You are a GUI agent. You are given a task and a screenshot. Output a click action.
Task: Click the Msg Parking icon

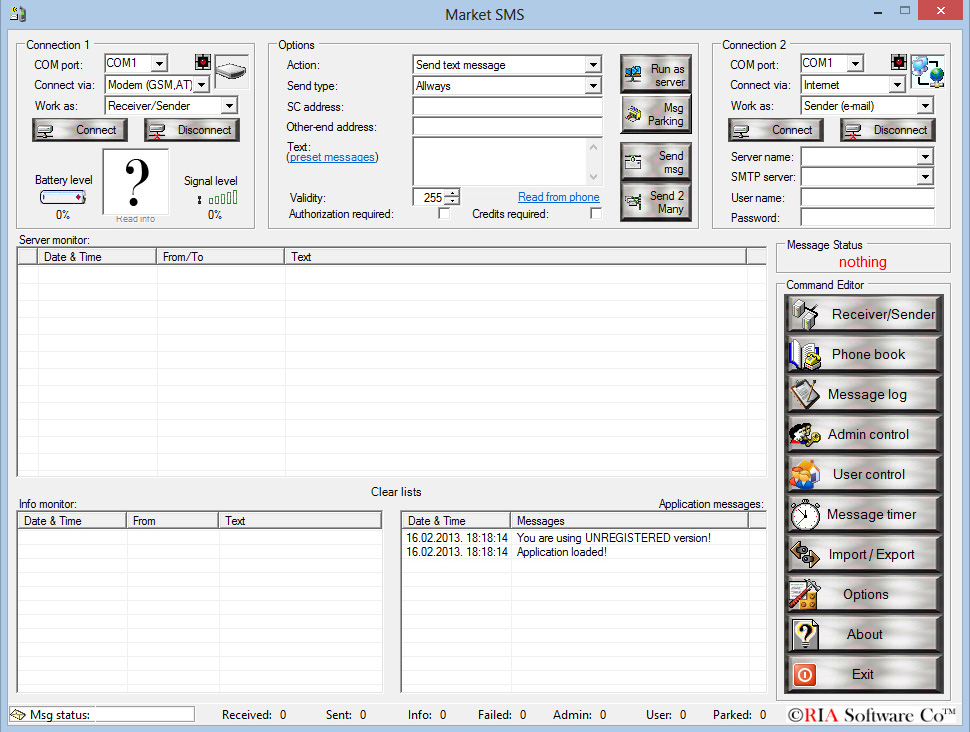point(655,114)
